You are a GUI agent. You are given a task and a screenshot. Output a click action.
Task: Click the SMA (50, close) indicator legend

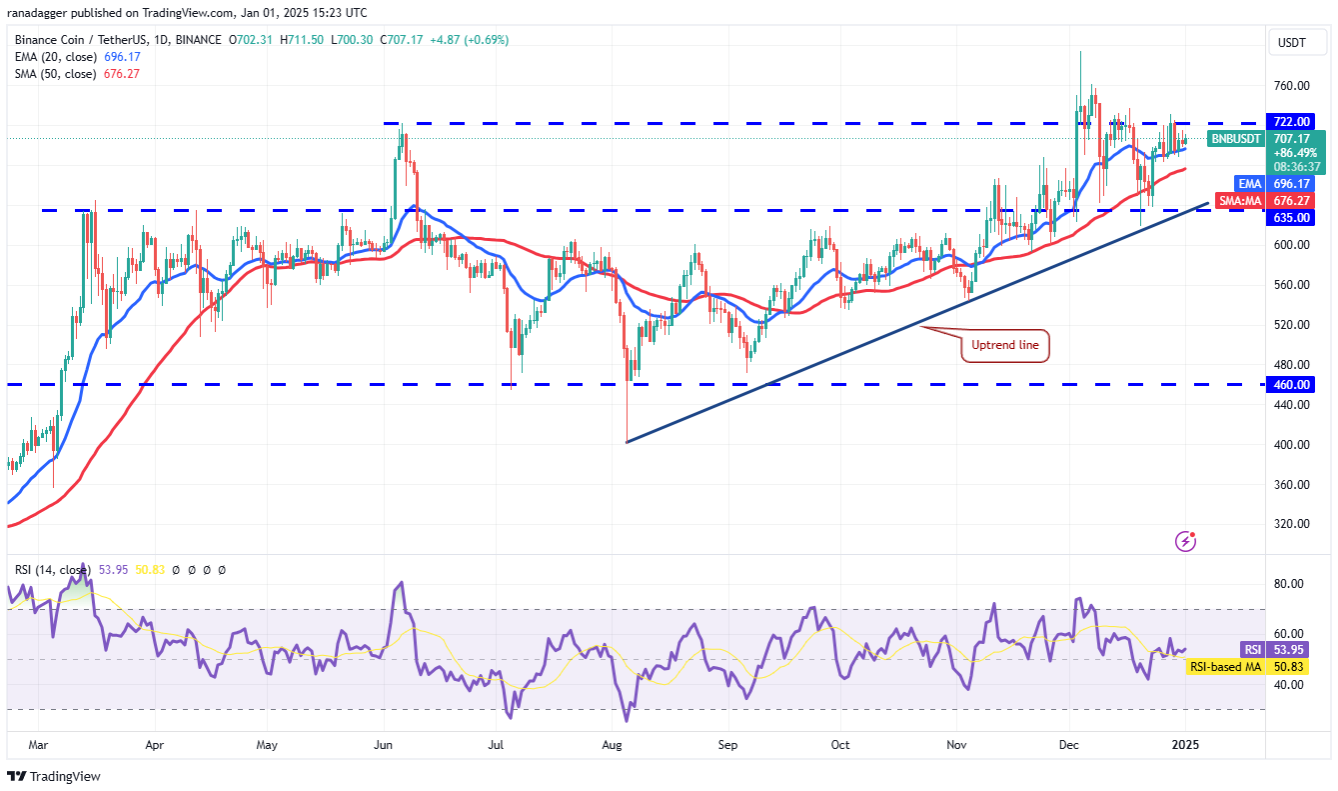click(55, 74)
